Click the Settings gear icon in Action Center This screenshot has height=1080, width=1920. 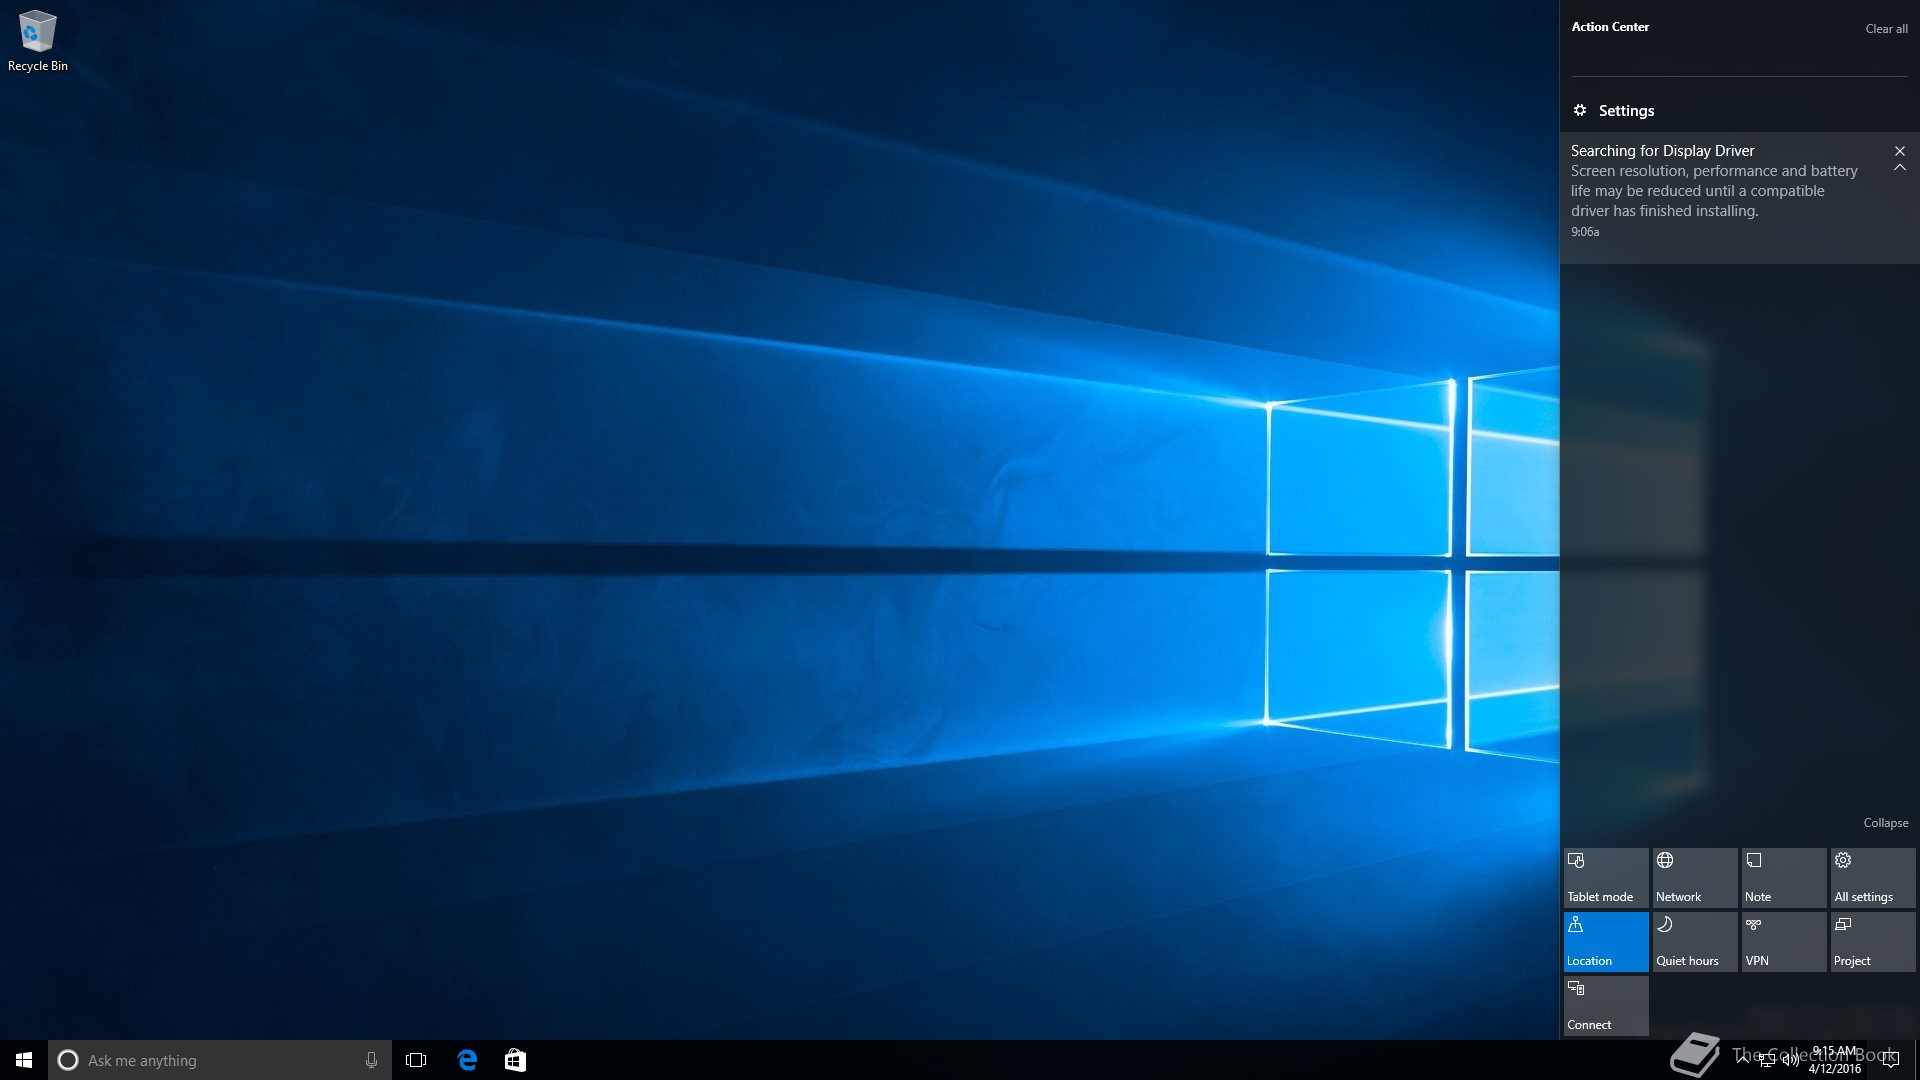click(1580, 110)
